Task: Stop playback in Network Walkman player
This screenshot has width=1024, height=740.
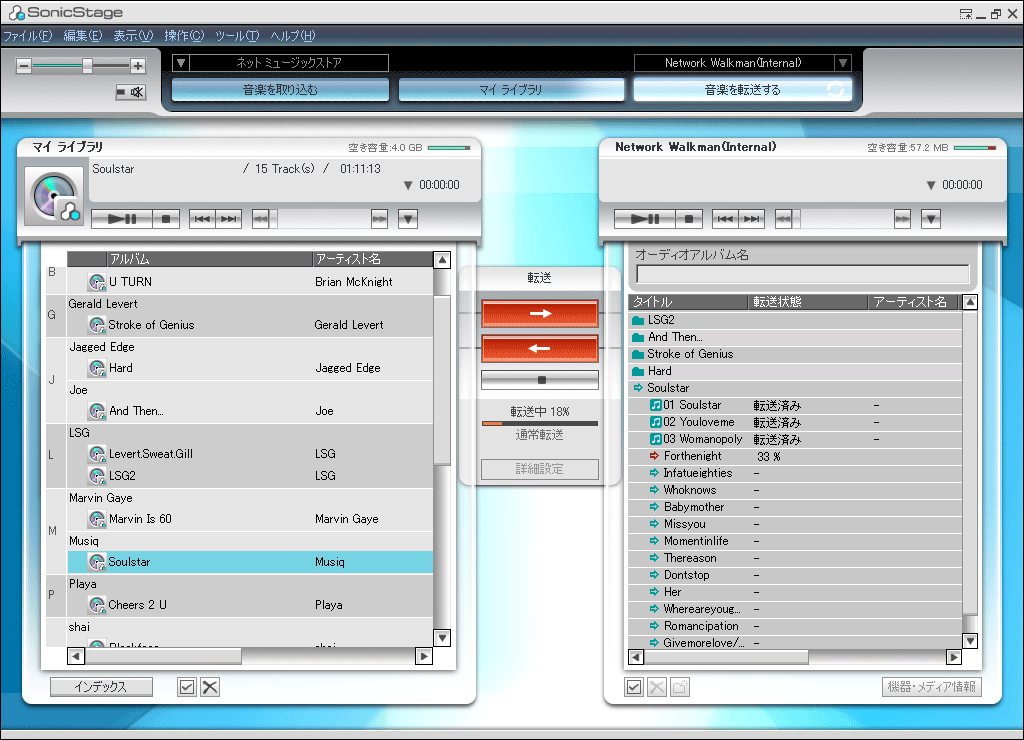Action: [689, 219]
